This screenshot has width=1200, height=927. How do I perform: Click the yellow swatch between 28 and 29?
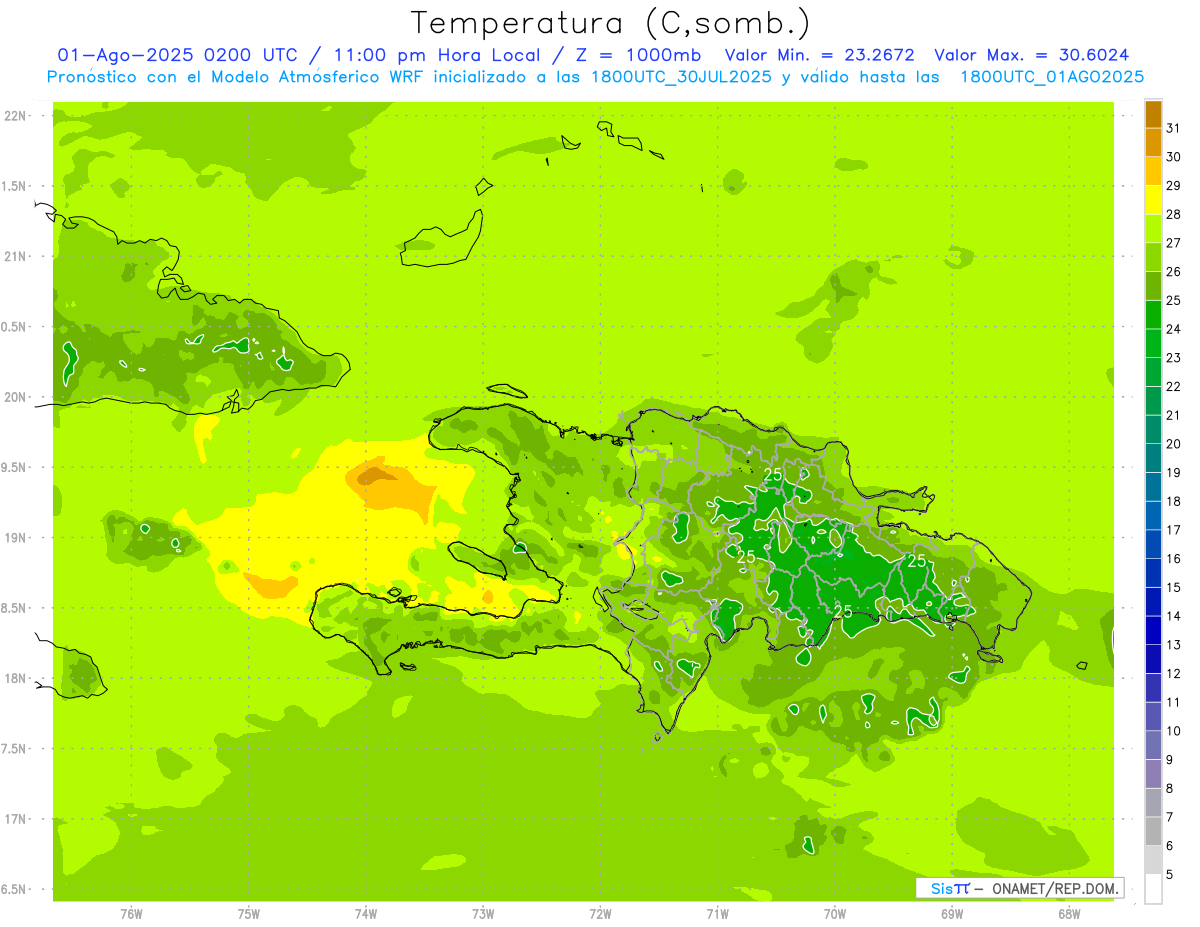1153,200
